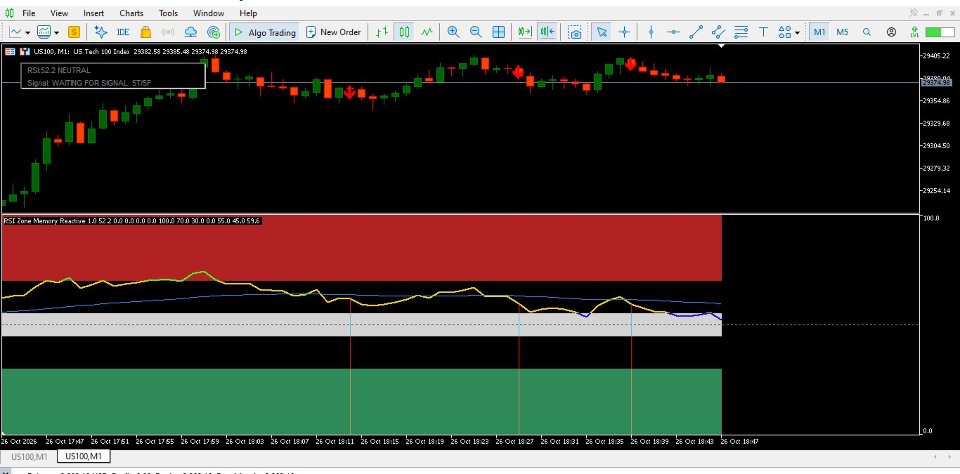Open the gold dollar-sign icon in the toolbar
The image size is (960, 474).
[x=74, y=32]
